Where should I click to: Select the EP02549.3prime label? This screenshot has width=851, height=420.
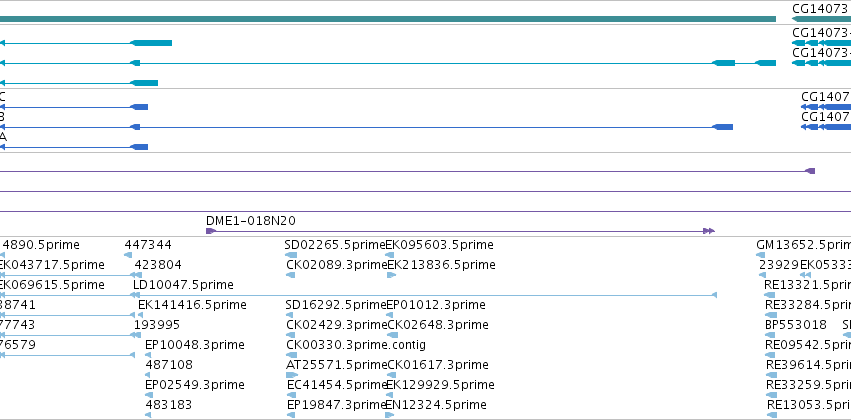[x=195, y=385]
